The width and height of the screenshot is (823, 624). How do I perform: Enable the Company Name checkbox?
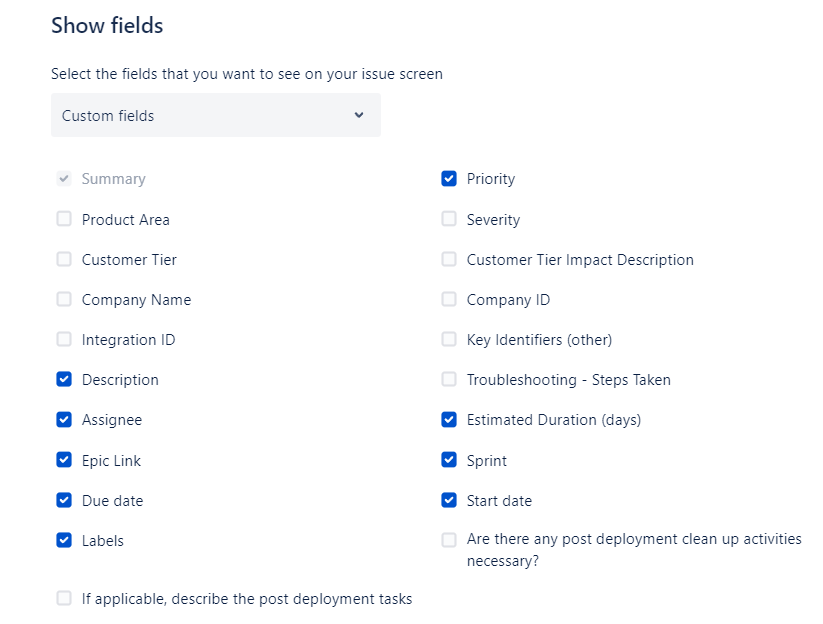click(64, 299)
